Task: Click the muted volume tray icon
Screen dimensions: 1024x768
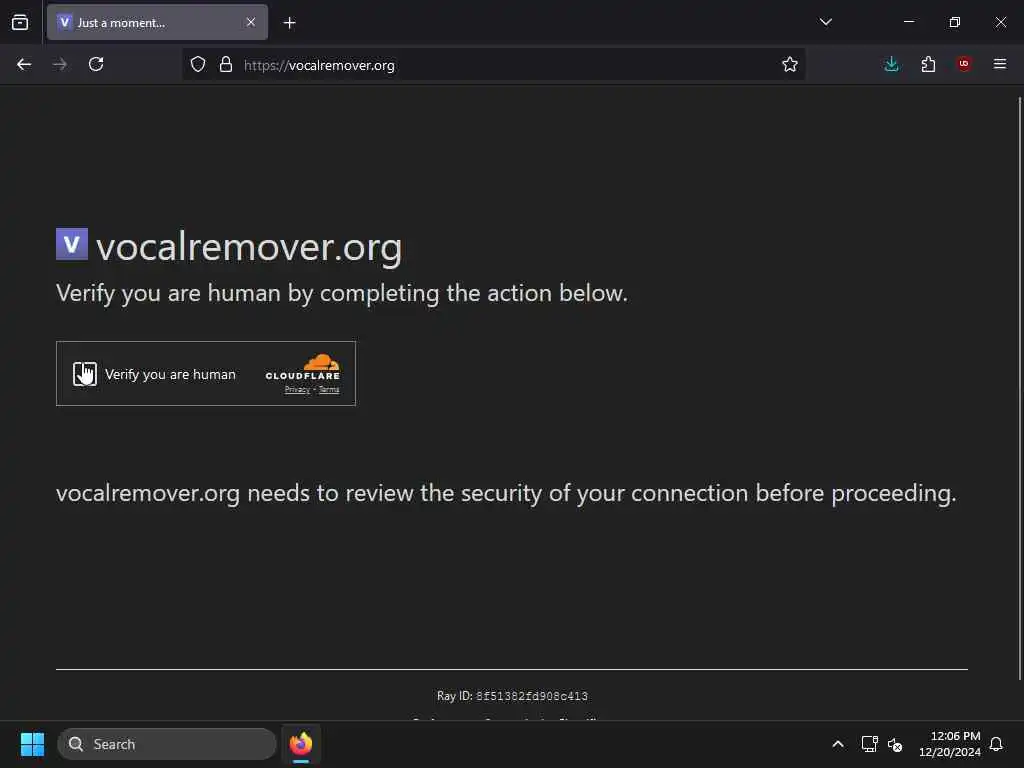Action: pos(895,744)
